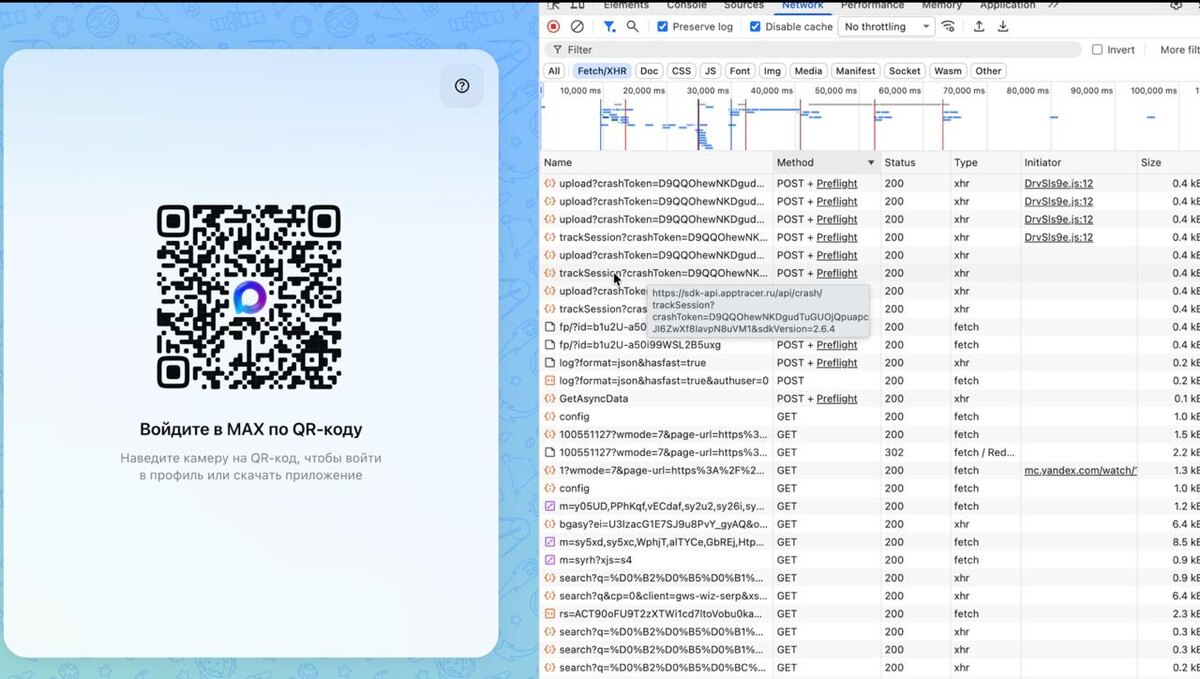Click the export HAR download arrow icon
The image size is (1200, 679).
coord(1003,27)
